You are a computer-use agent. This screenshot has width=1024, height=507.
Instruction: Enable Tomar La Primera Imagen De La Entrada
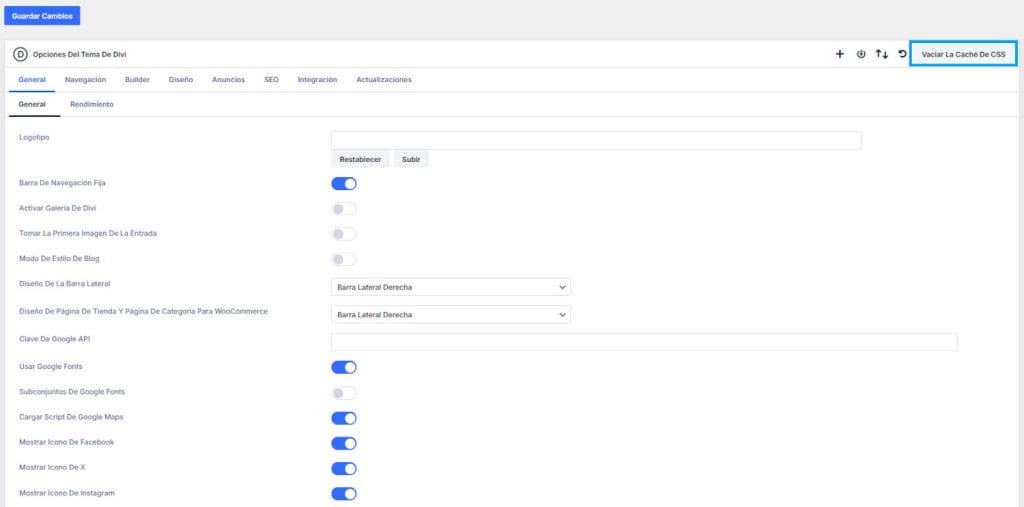coord(344,234)
